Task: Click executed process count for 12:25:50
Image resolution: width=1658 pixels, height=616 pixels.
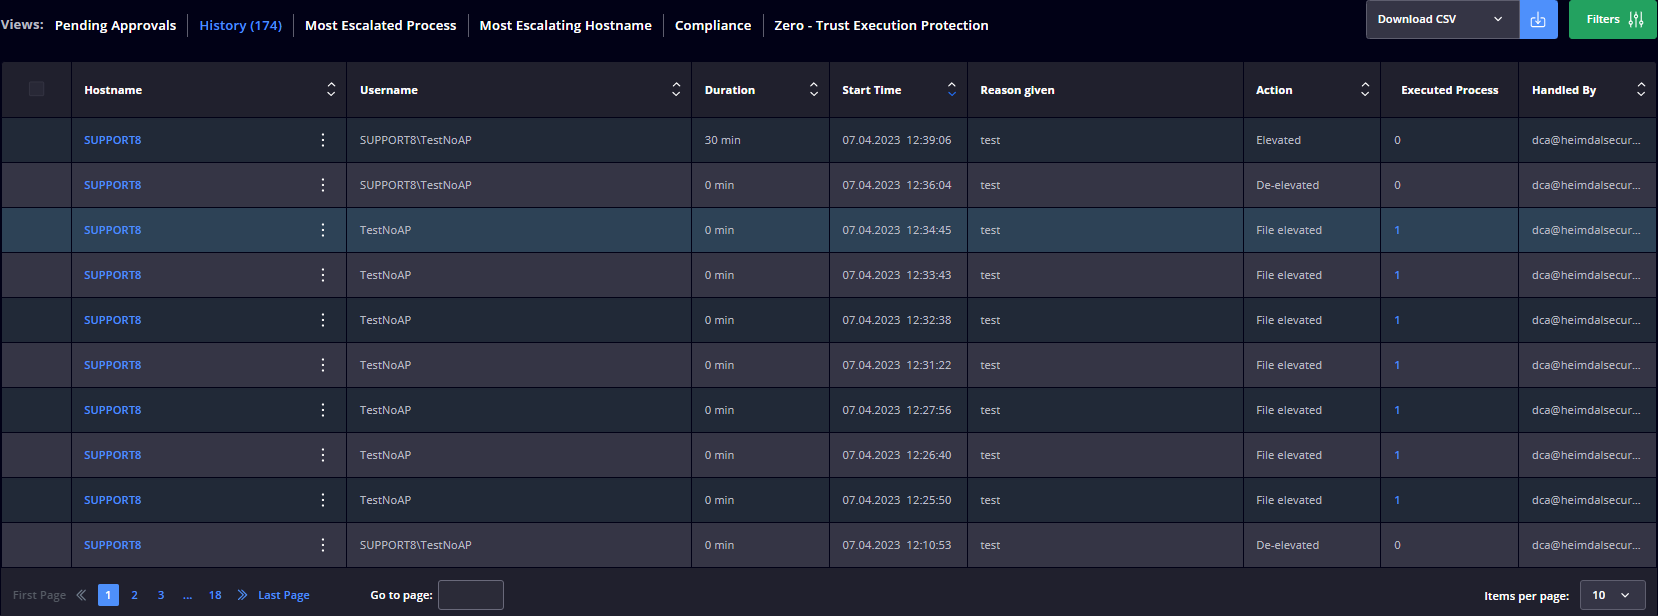Action: click(1397, 500)
